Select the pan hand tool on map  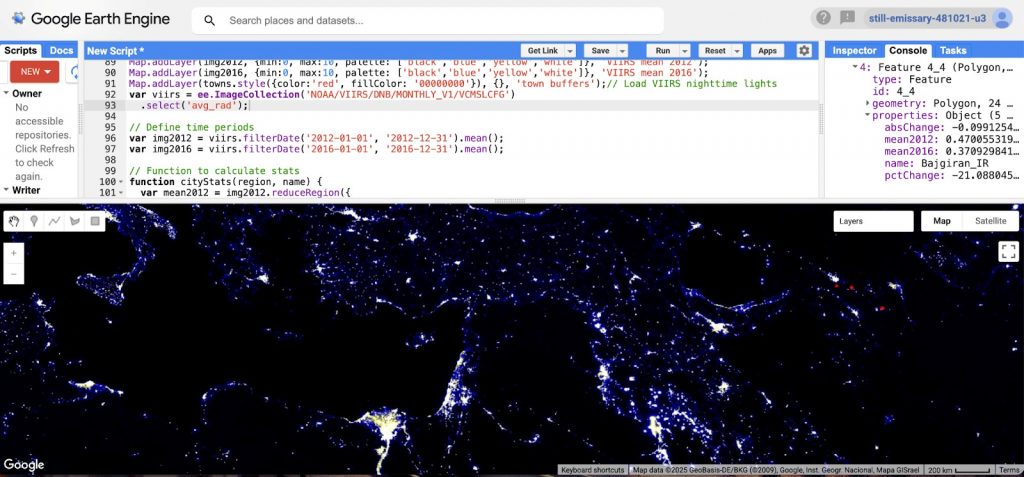tap(14, 221)
